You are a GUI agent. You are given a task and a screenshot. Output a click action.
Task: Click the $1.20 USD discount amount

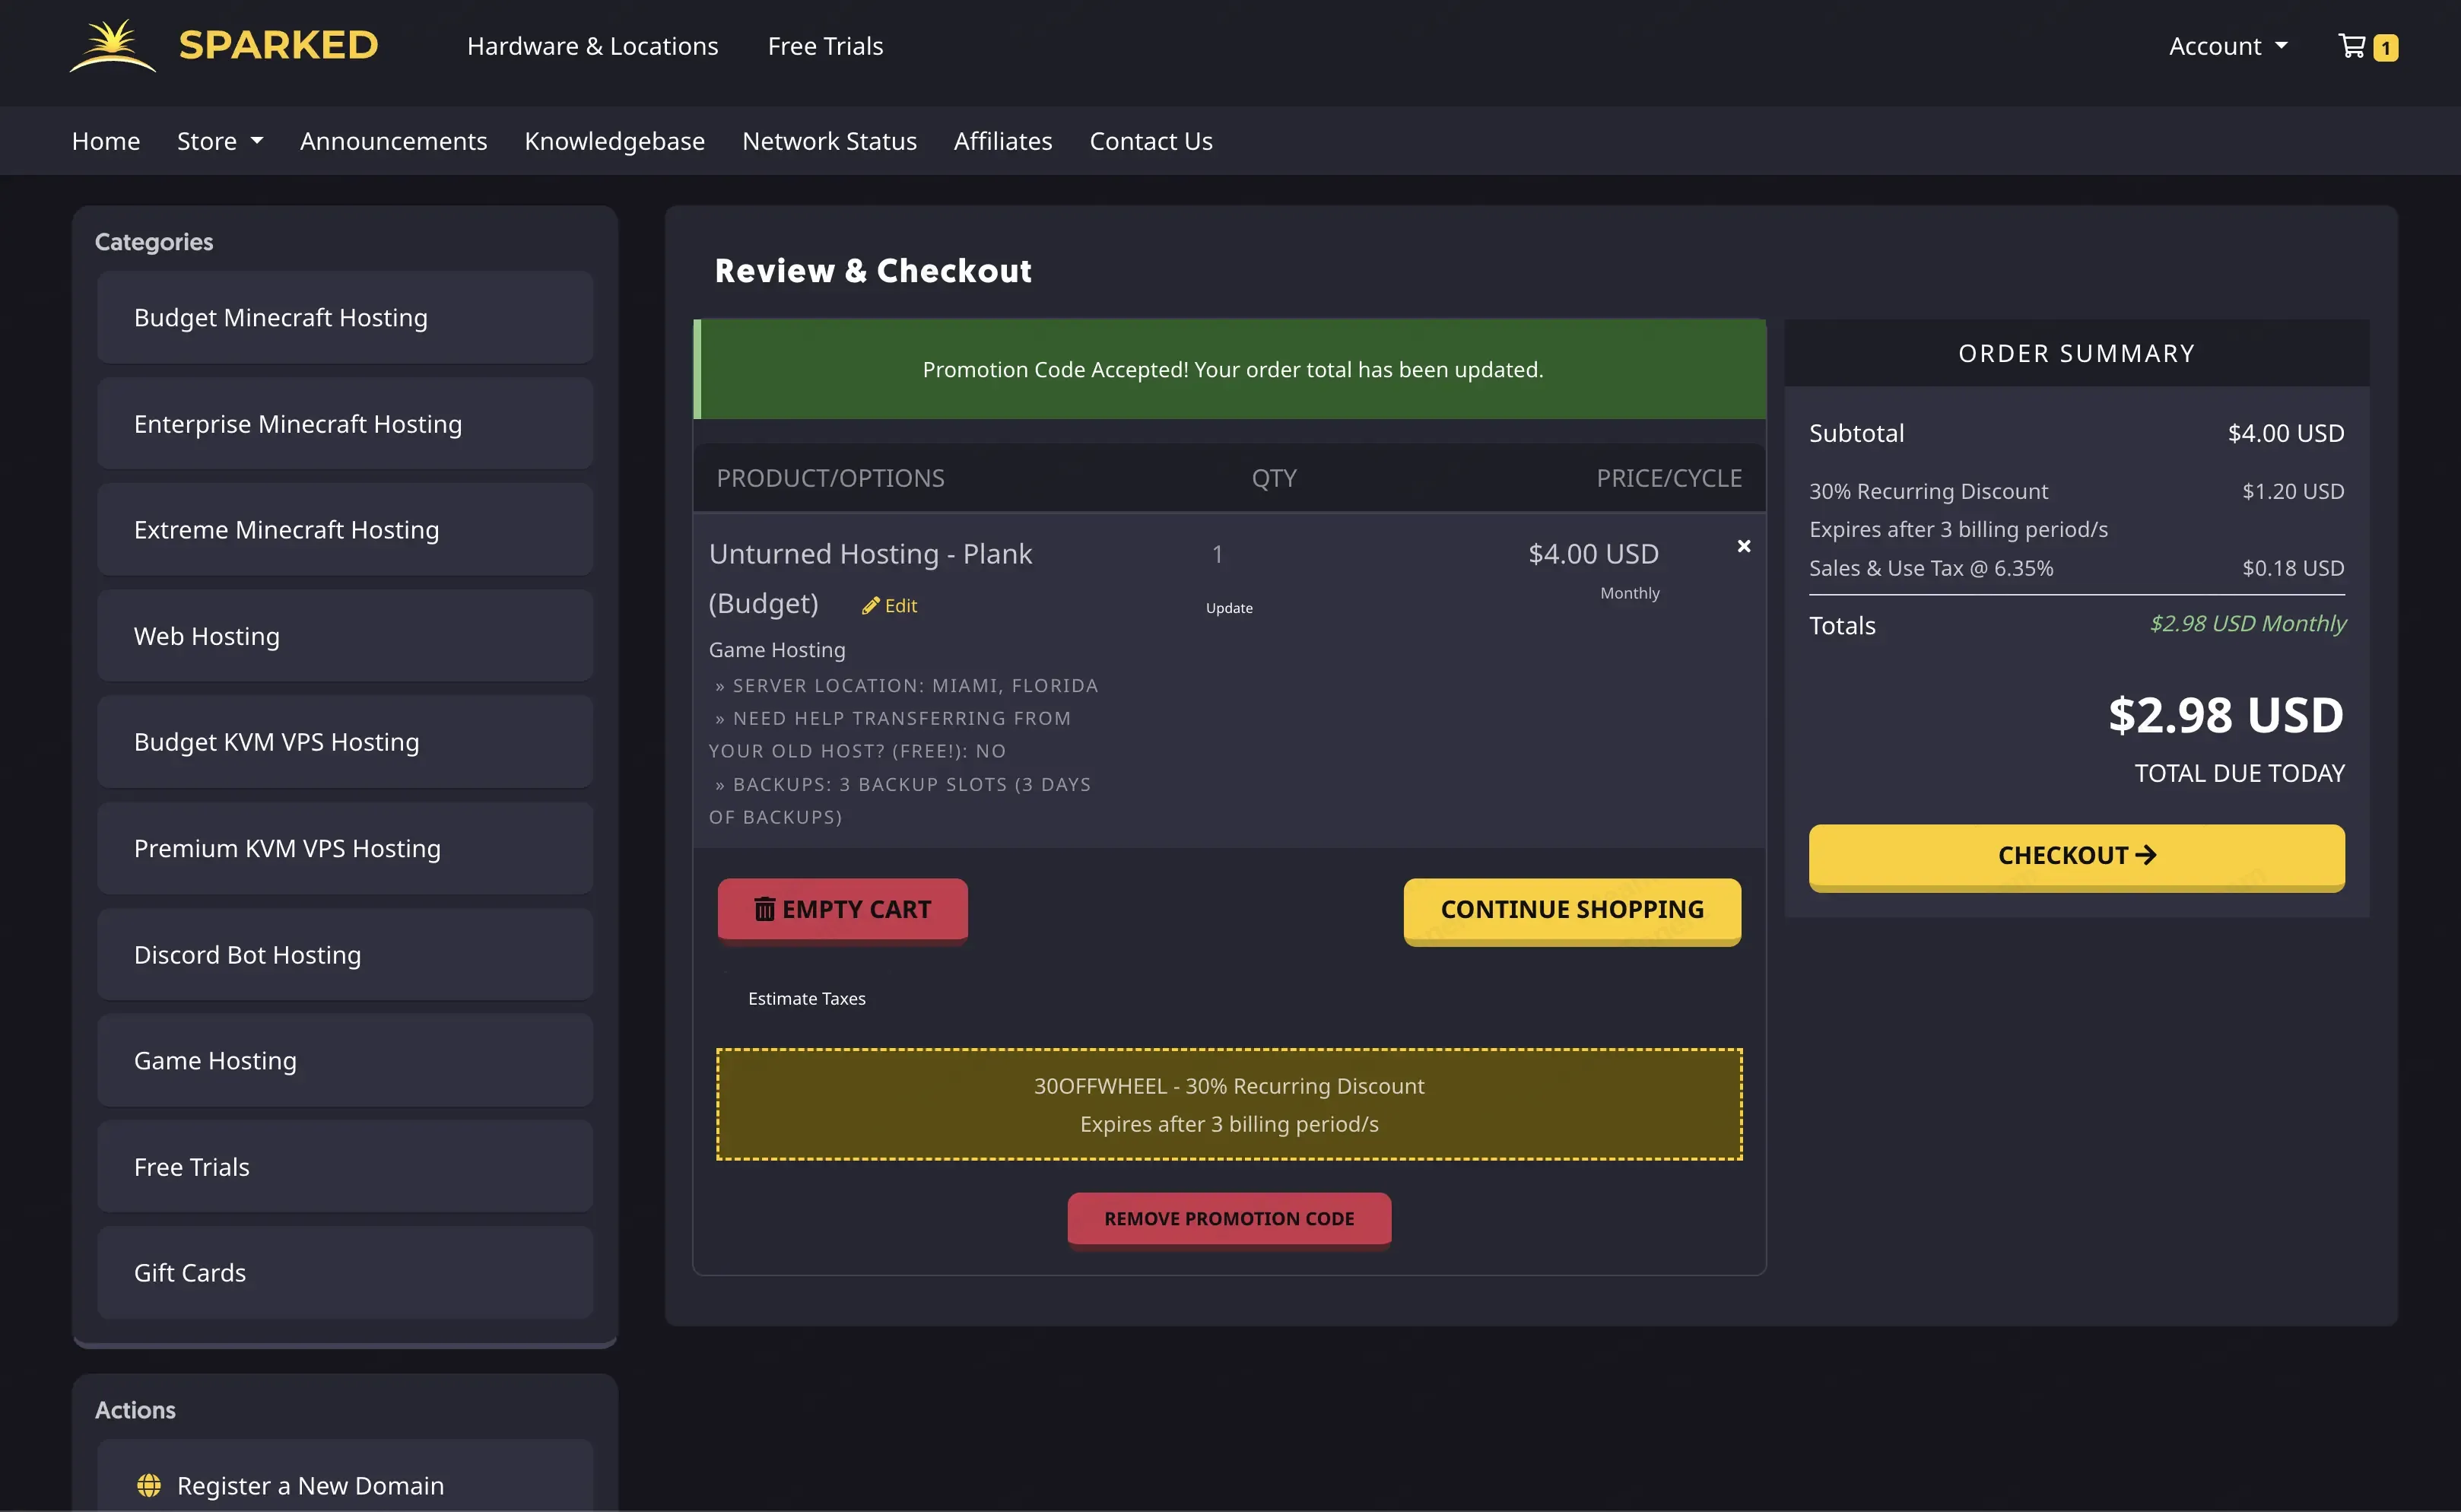tap(2293, 491)
